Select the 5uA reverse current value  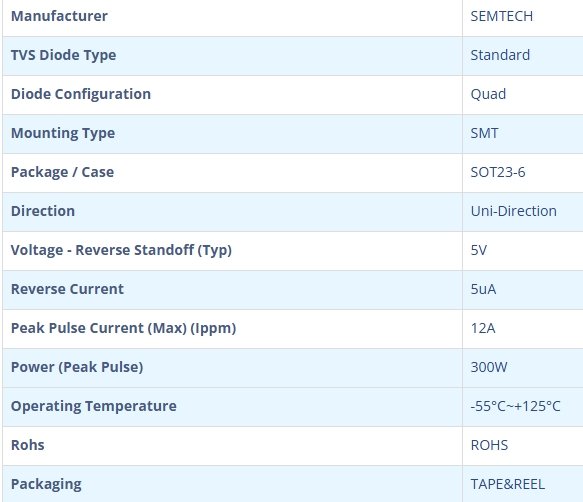(483, 289)
